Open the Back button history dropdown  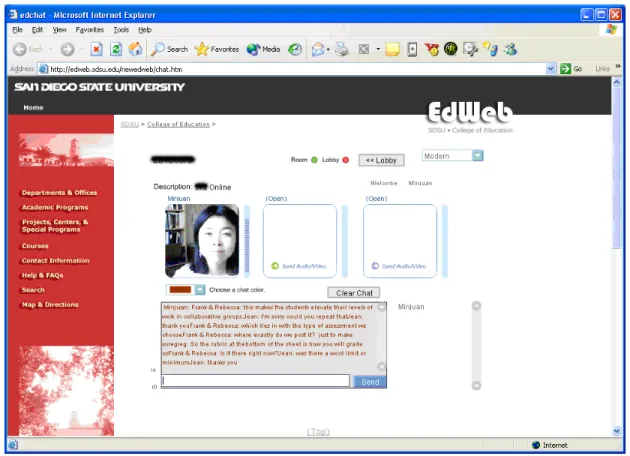[x=51, y=49]
